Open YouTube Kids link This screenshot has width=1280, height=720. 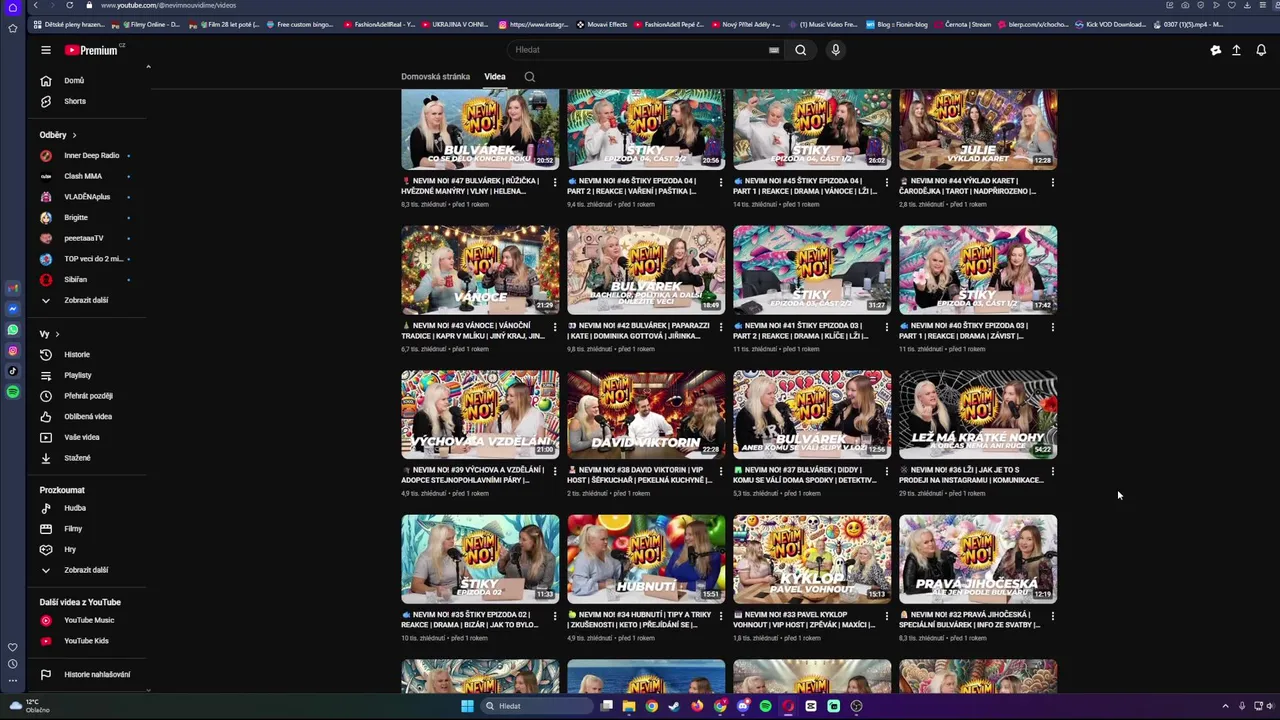(x=88, y=641)
